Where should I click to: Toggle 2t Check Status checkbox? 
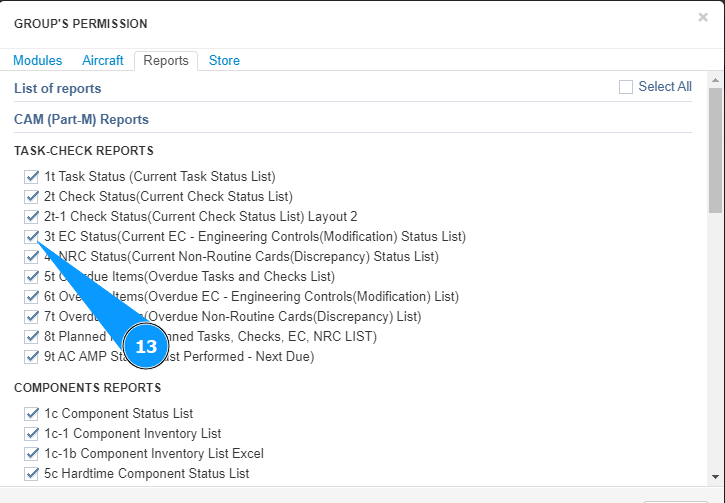(x=32, y=197)
